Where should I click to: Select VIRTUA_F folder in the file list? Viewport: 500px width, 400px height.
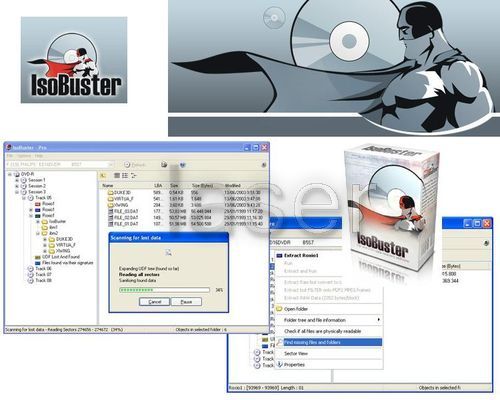pos(120,199)
